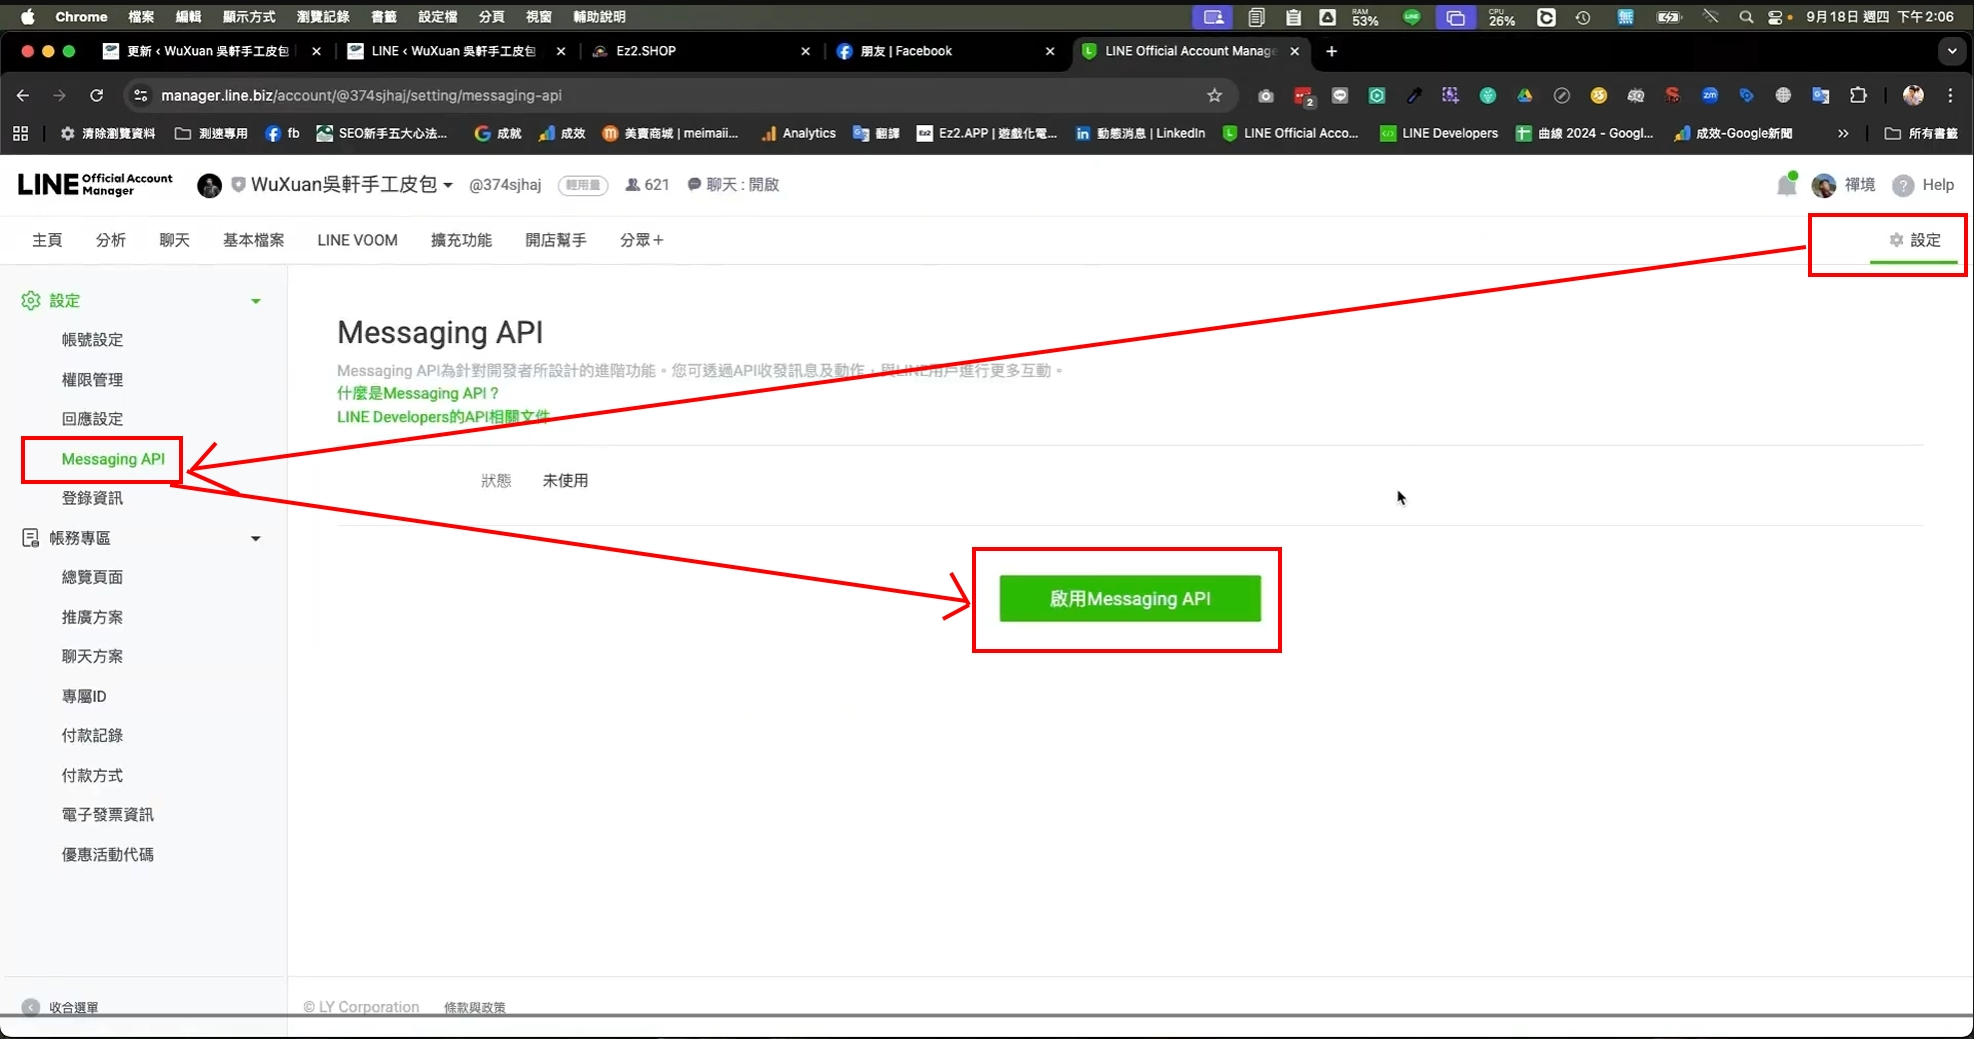Open 付款方式 in the sidebar
This screenshot has width=1974, height=1039.
(92, 775)
